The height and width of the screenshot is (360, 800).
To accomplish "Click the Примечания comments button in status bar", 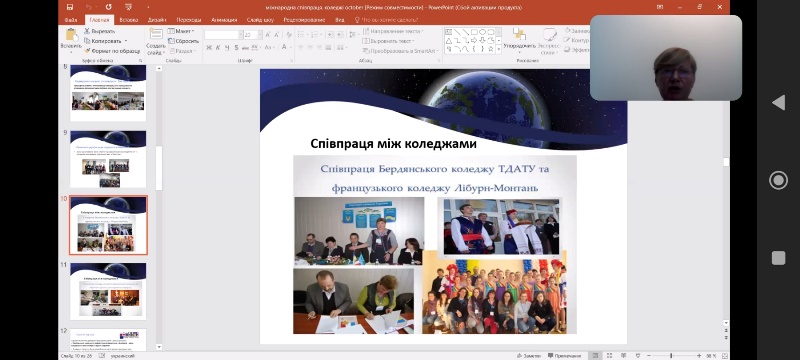I will click(x=564, y=355).
